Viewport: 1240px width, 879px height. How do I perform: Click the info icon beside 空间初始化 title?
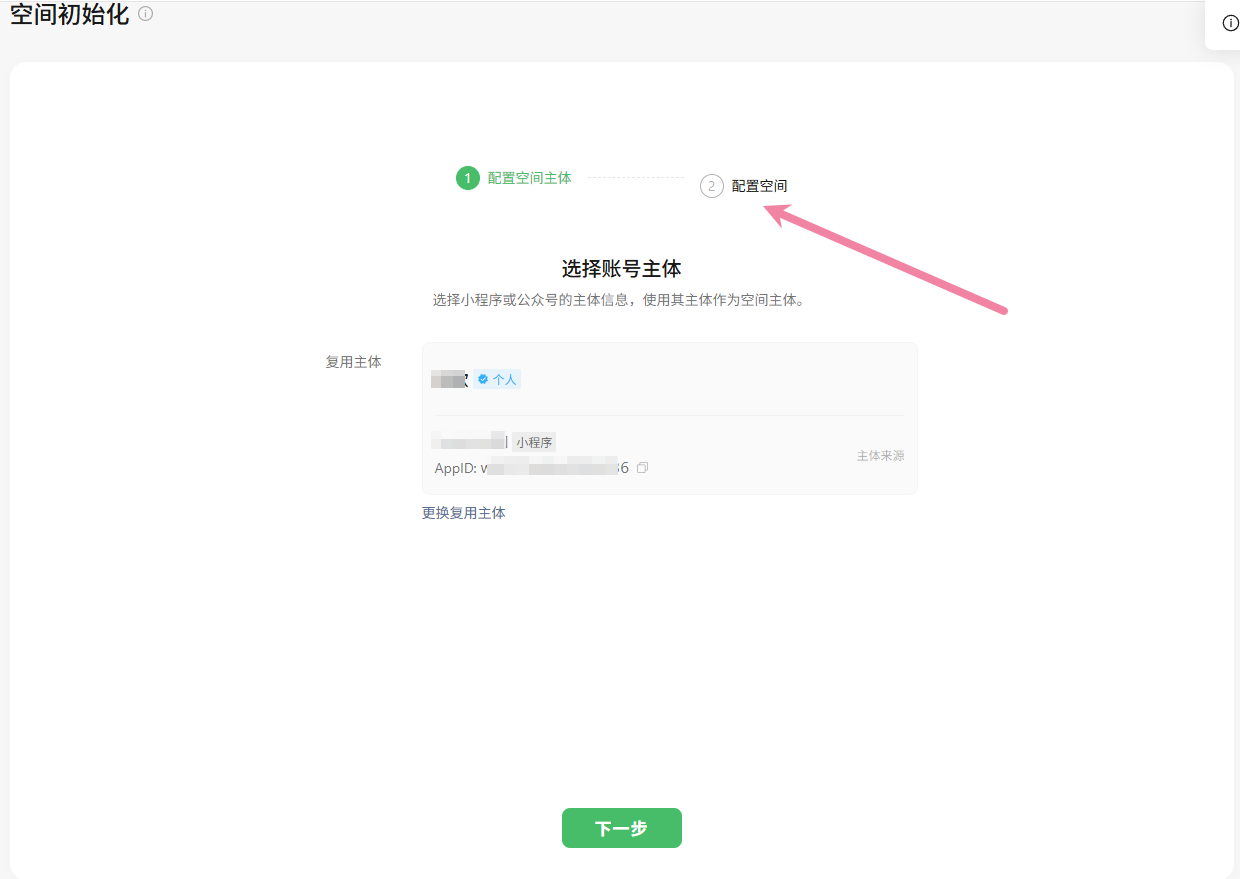[145, 14]
